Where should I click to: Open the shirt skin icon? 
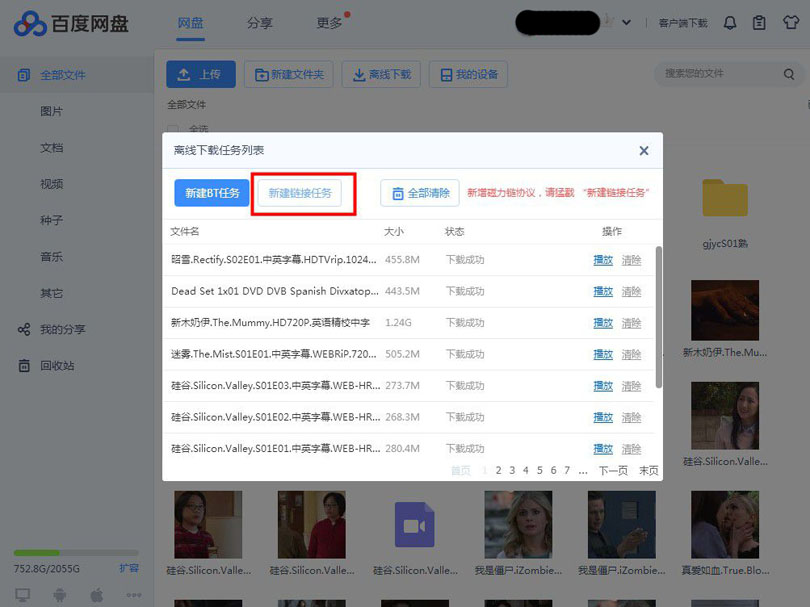[791, 22]
